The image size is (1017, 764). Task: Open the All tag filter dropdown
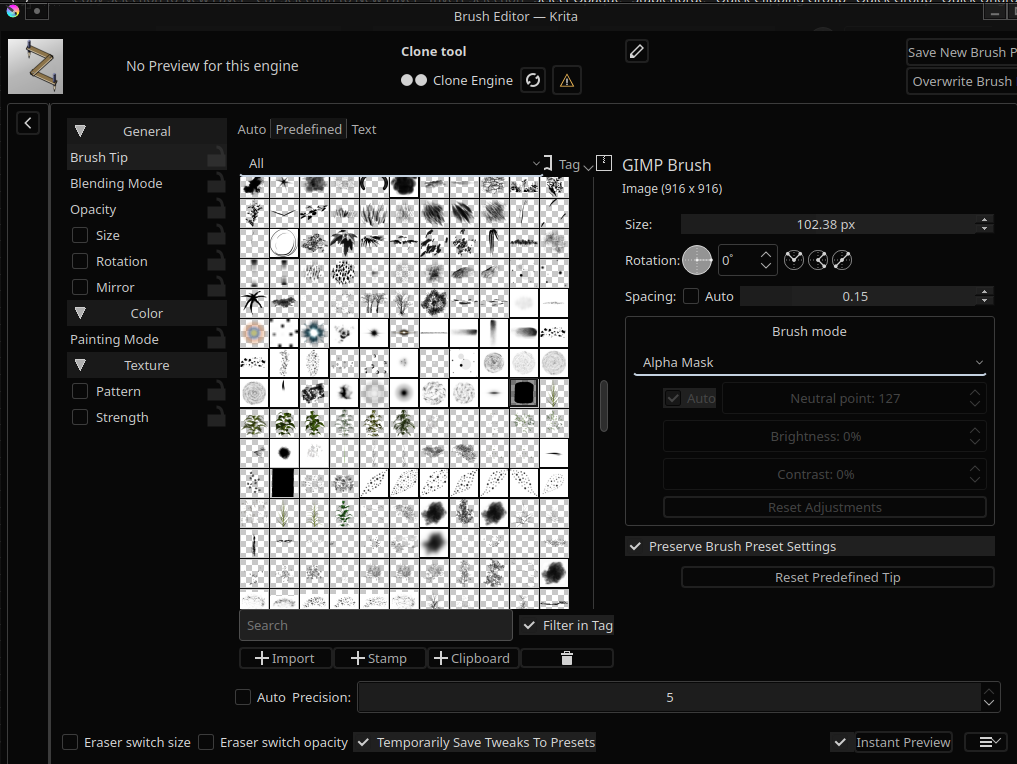pyautogui.click(x=392, y=163)
